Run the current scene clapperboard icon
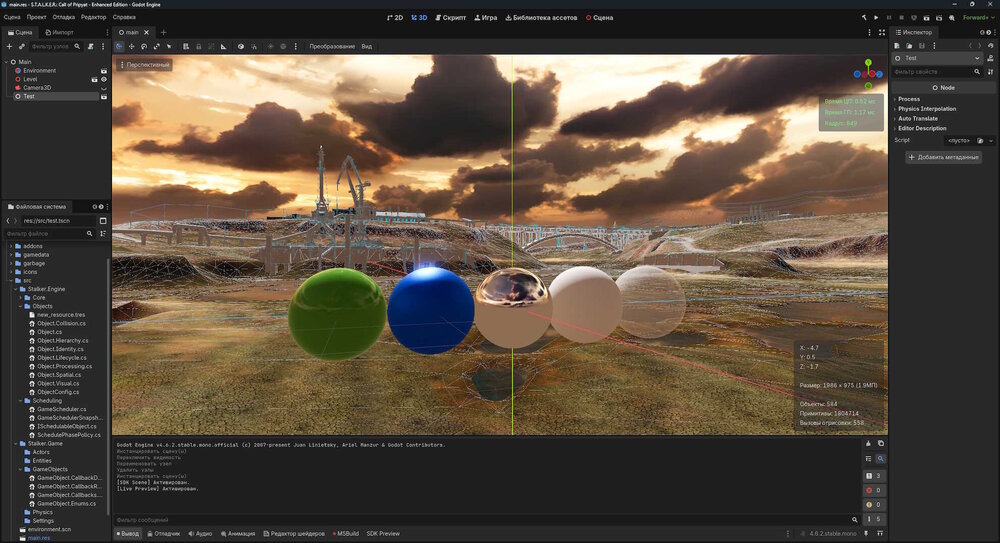 pos(927,18)
